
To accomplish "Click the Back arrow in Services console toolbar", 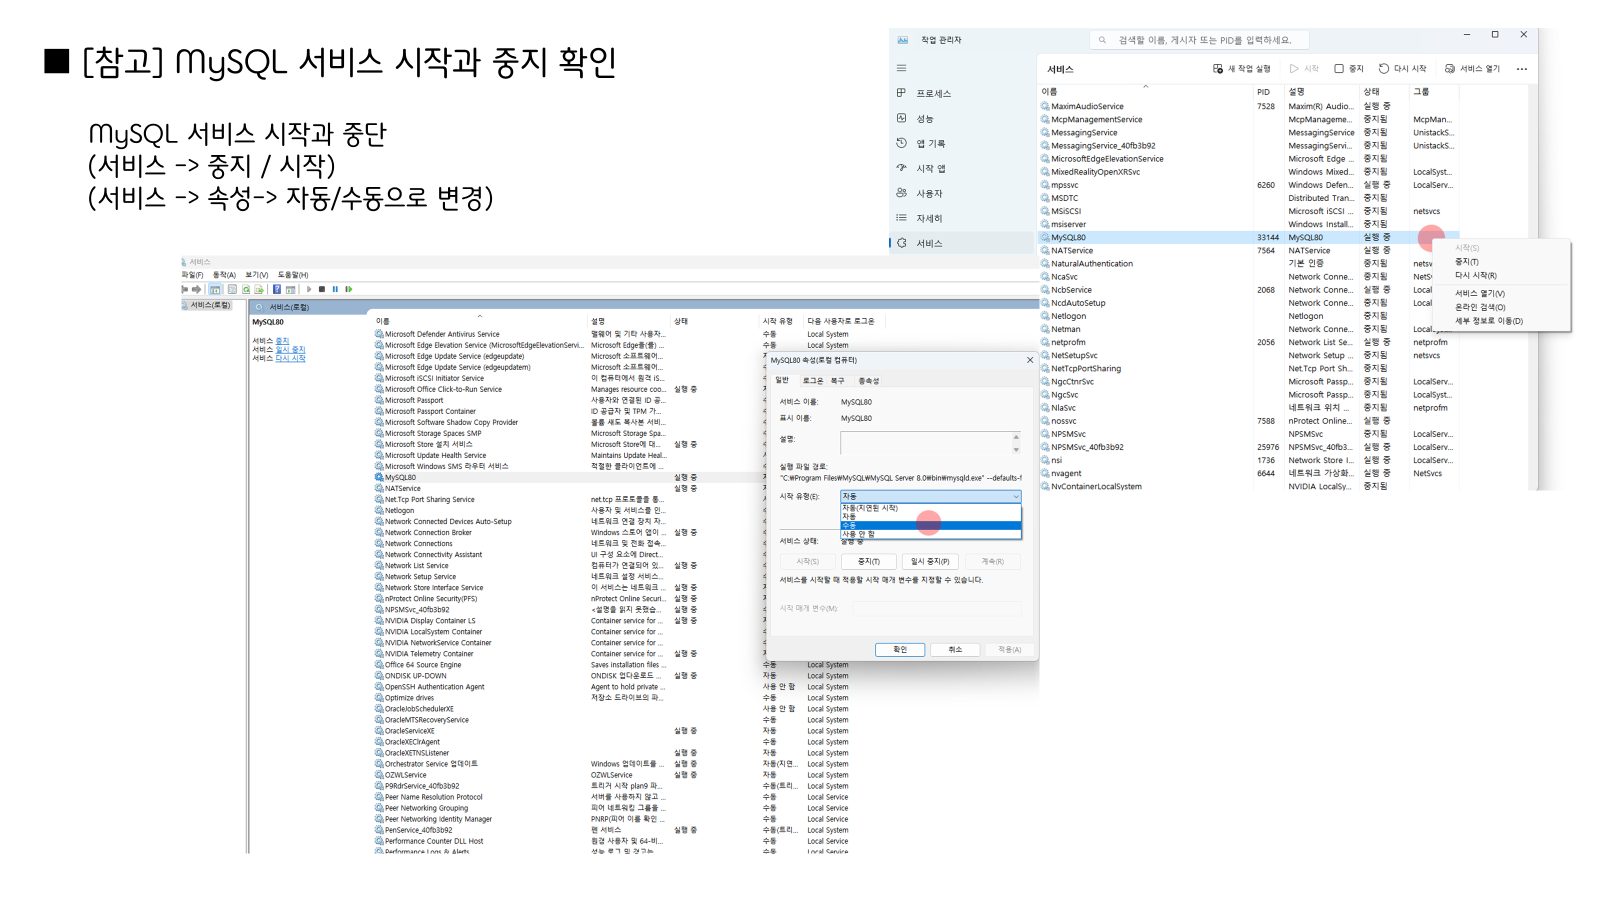I will click(x=185, y=289).
